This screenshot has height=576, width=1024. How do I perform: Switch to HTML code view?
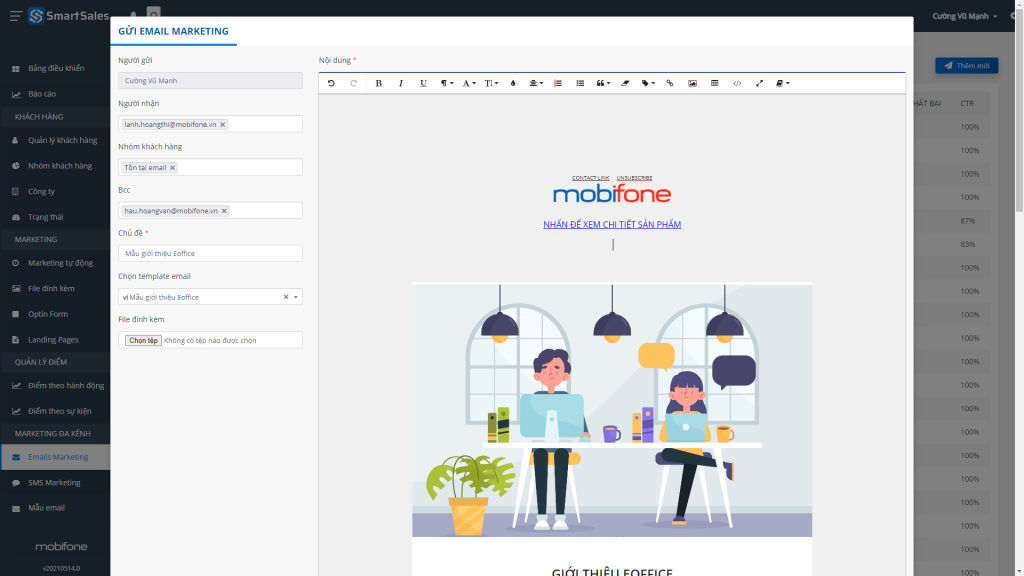tap(737, 83)
